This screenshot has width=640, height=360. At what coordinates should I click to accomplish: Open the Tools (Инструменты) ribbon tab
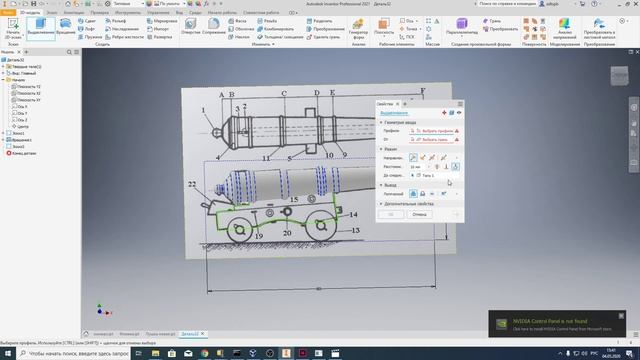pos(128,13)
